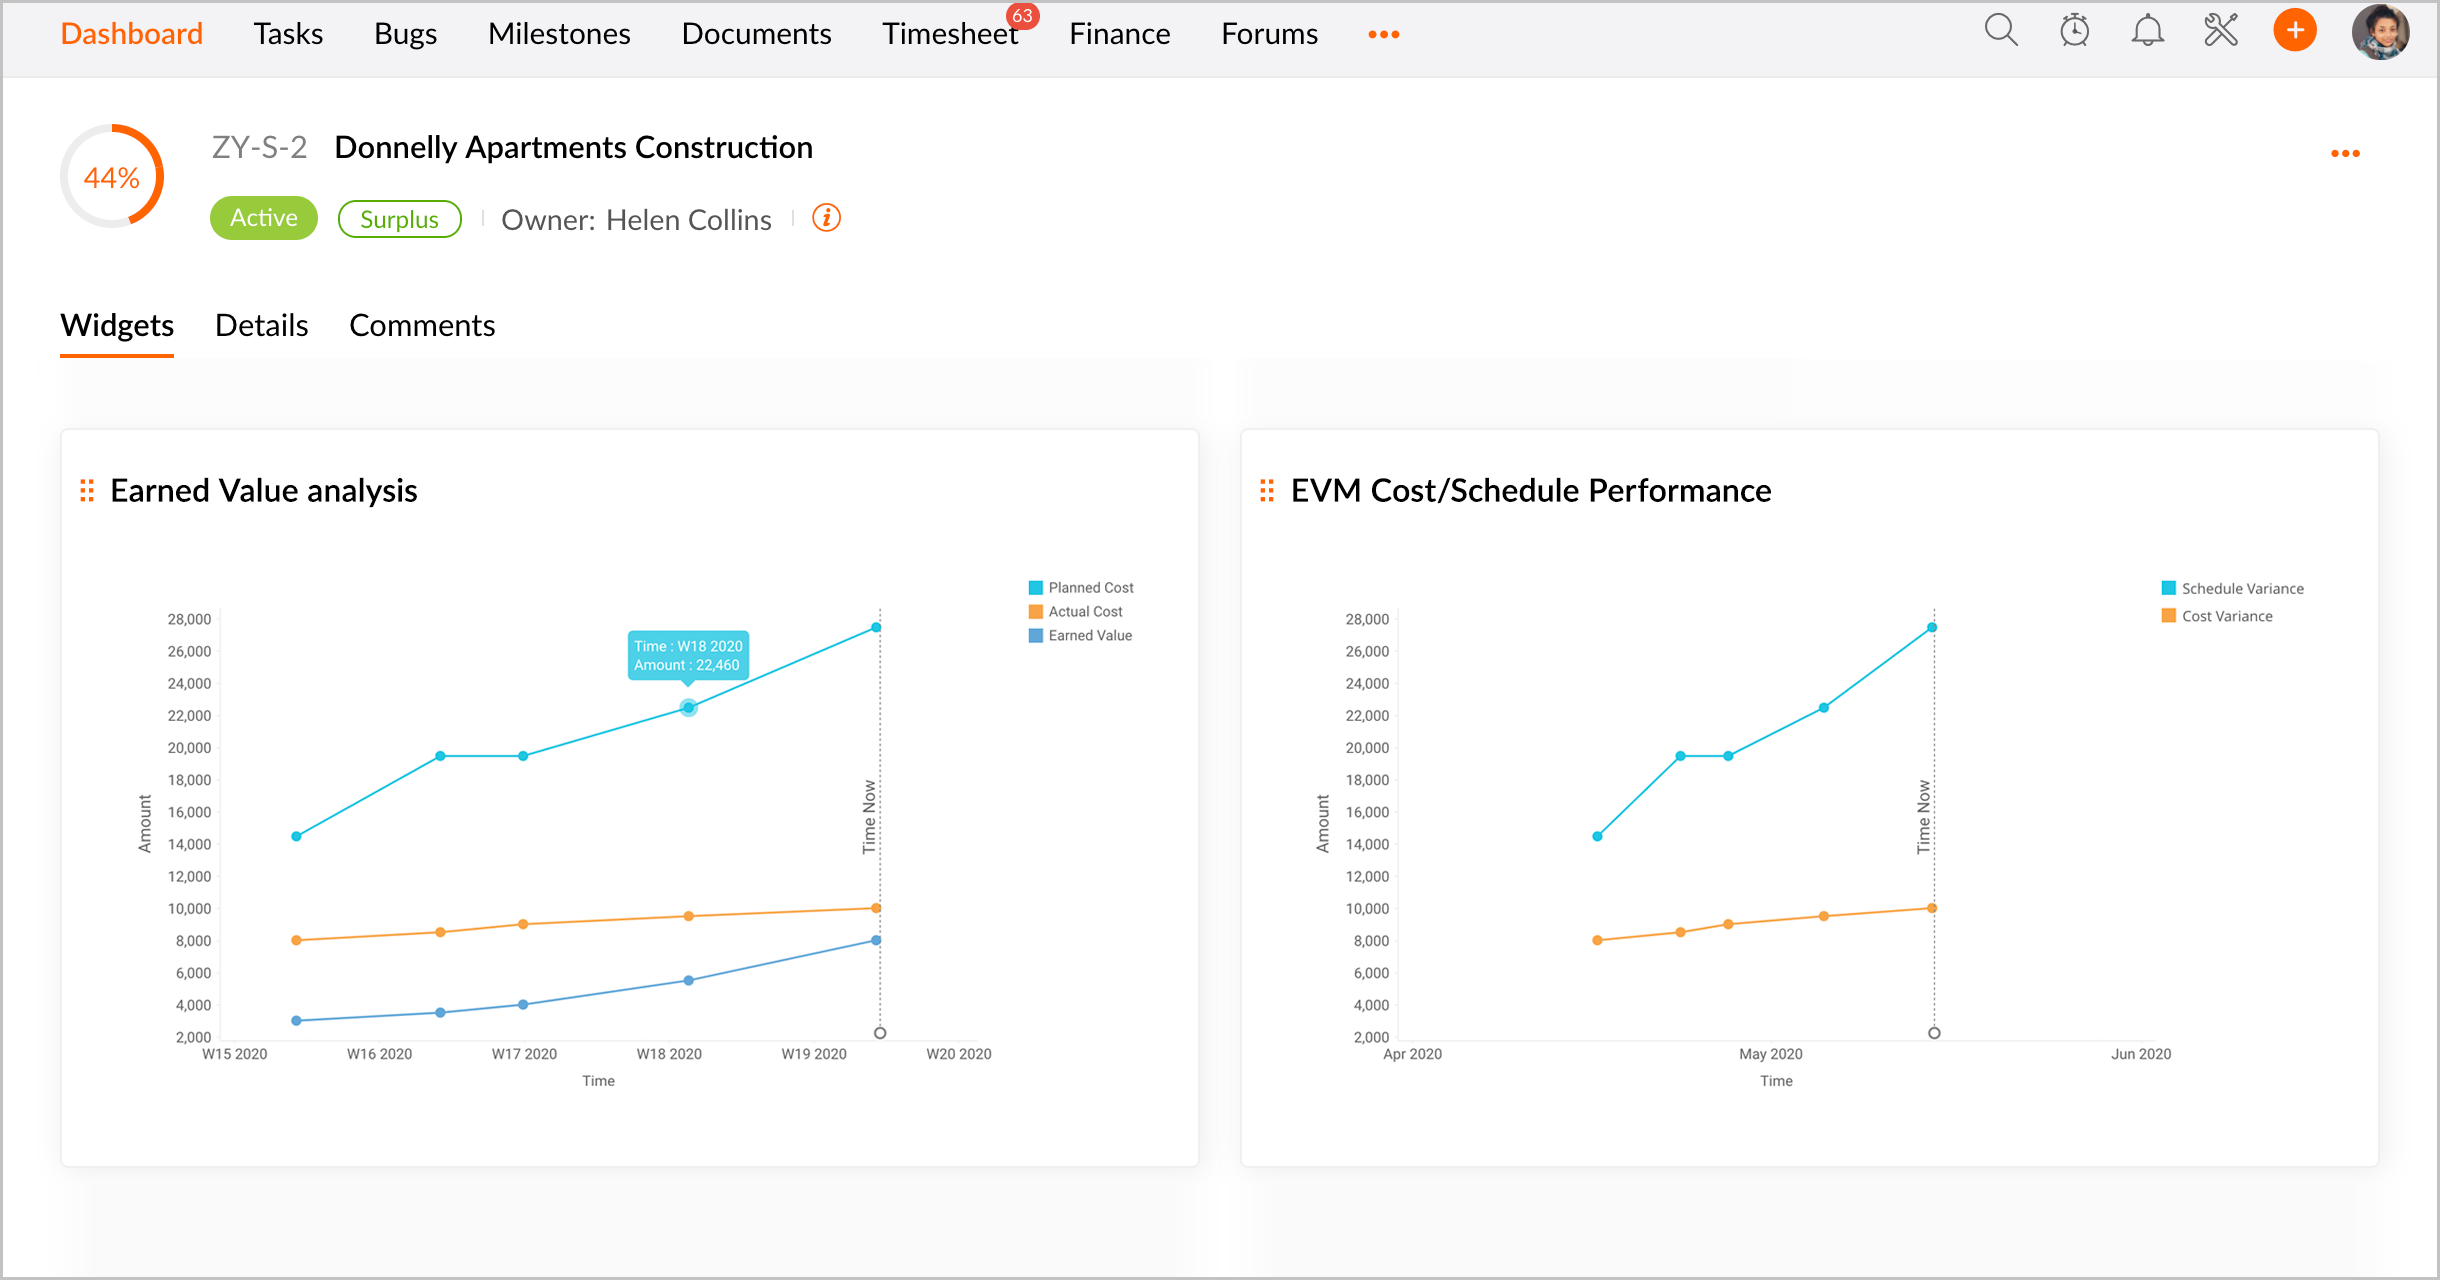Image resolution: width=2440 pixels, height=1280 pixels.
Task: Click the project info icon
Action: pos(826,218)
